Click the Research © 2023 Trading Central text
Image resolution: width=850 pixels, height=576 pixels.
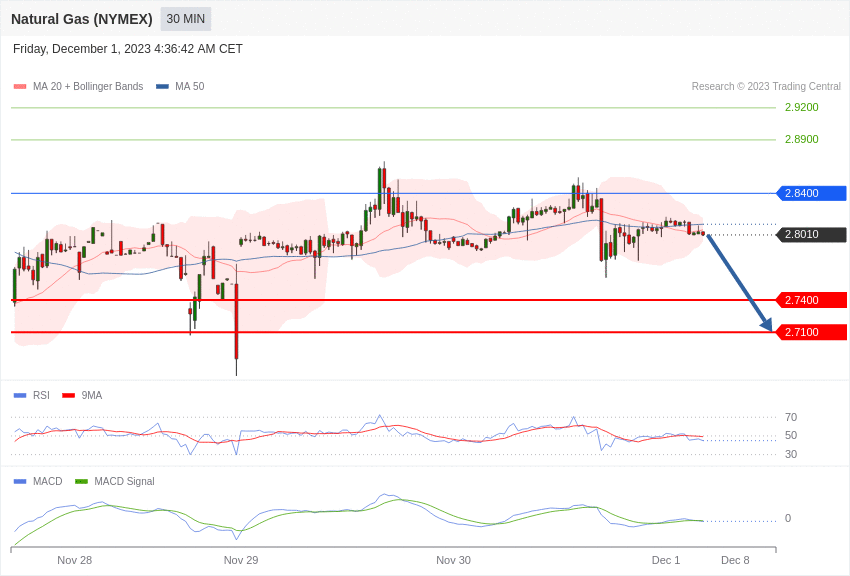click(x=766, y=87)
